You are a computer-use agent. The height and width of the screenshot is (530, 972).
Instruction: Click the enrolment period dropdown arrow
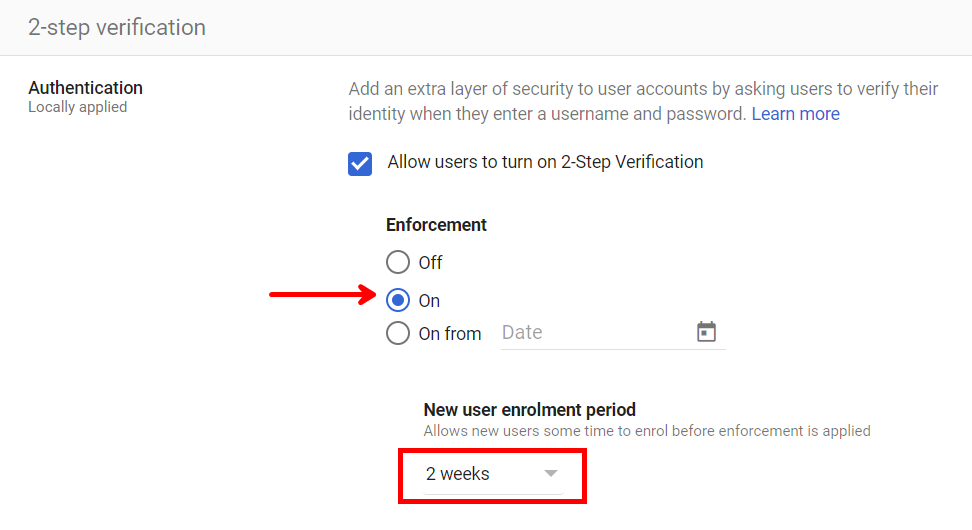pos(551,474)
